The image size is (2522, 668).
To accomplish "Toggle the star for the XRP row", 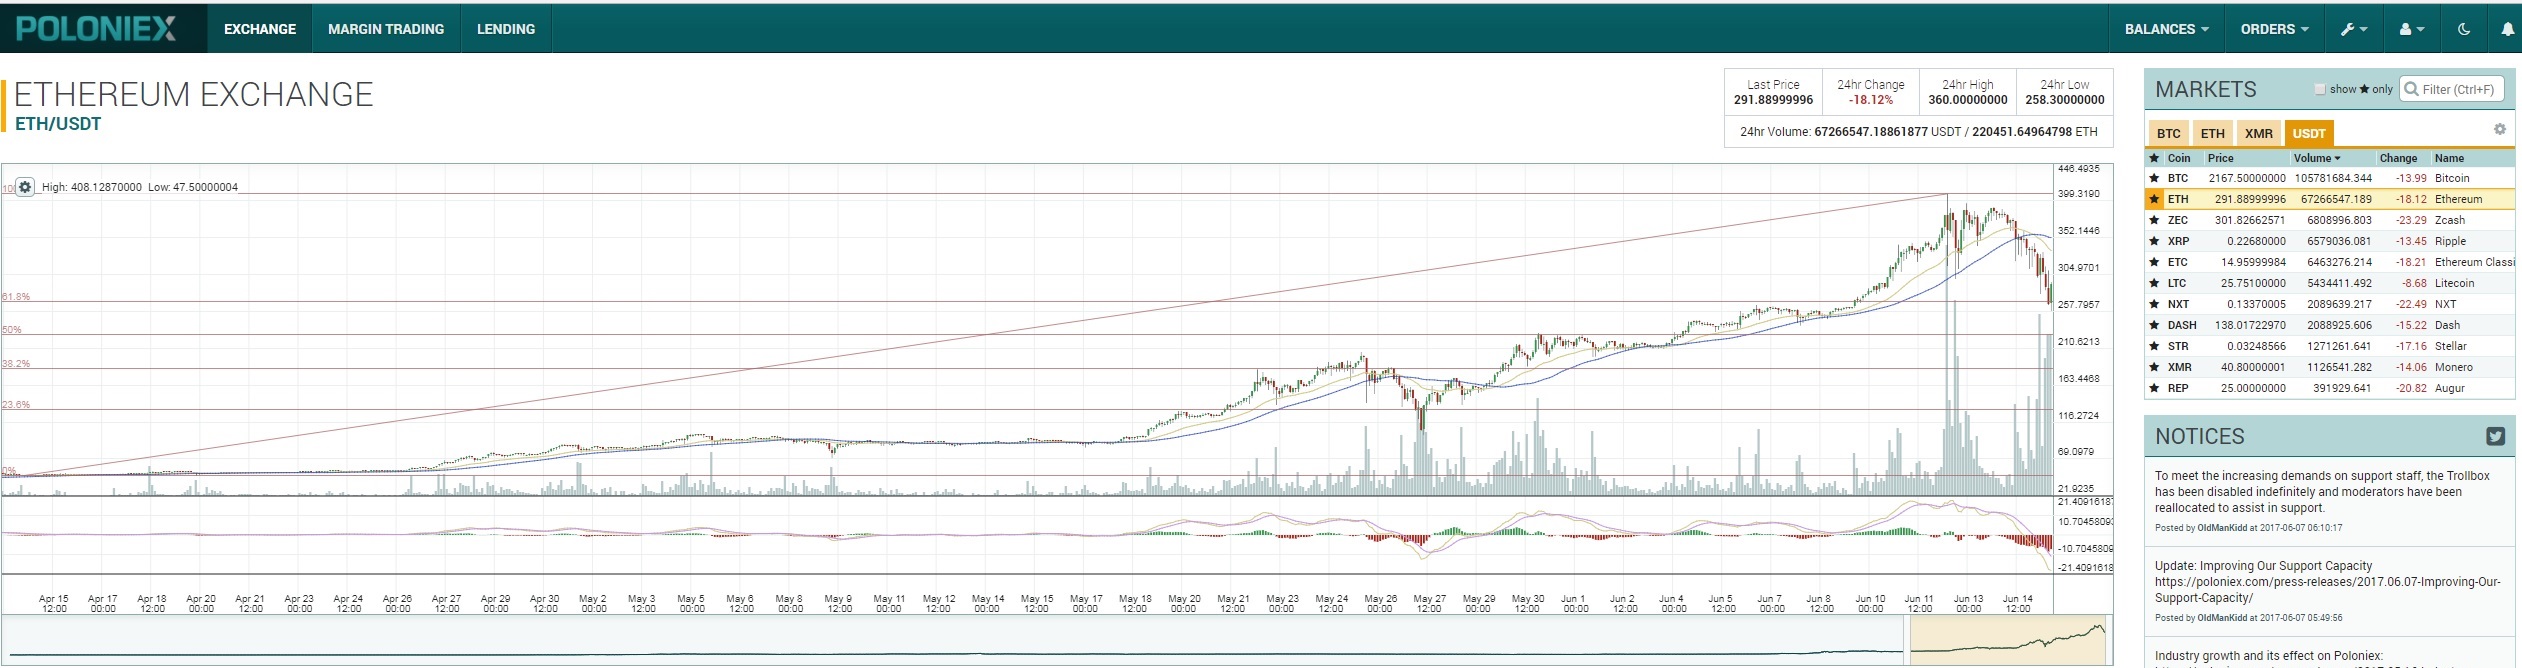I will click(2154, 241).
